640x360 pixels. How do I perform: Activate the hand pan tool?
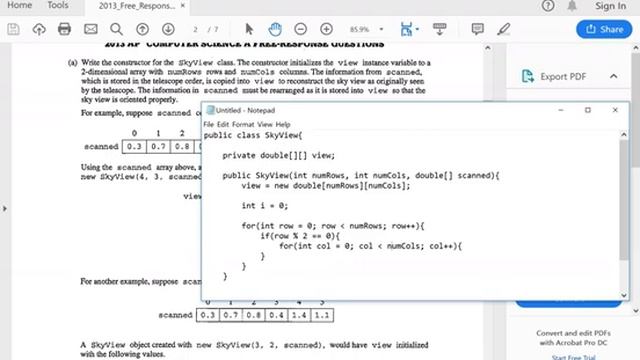(275, 29)
